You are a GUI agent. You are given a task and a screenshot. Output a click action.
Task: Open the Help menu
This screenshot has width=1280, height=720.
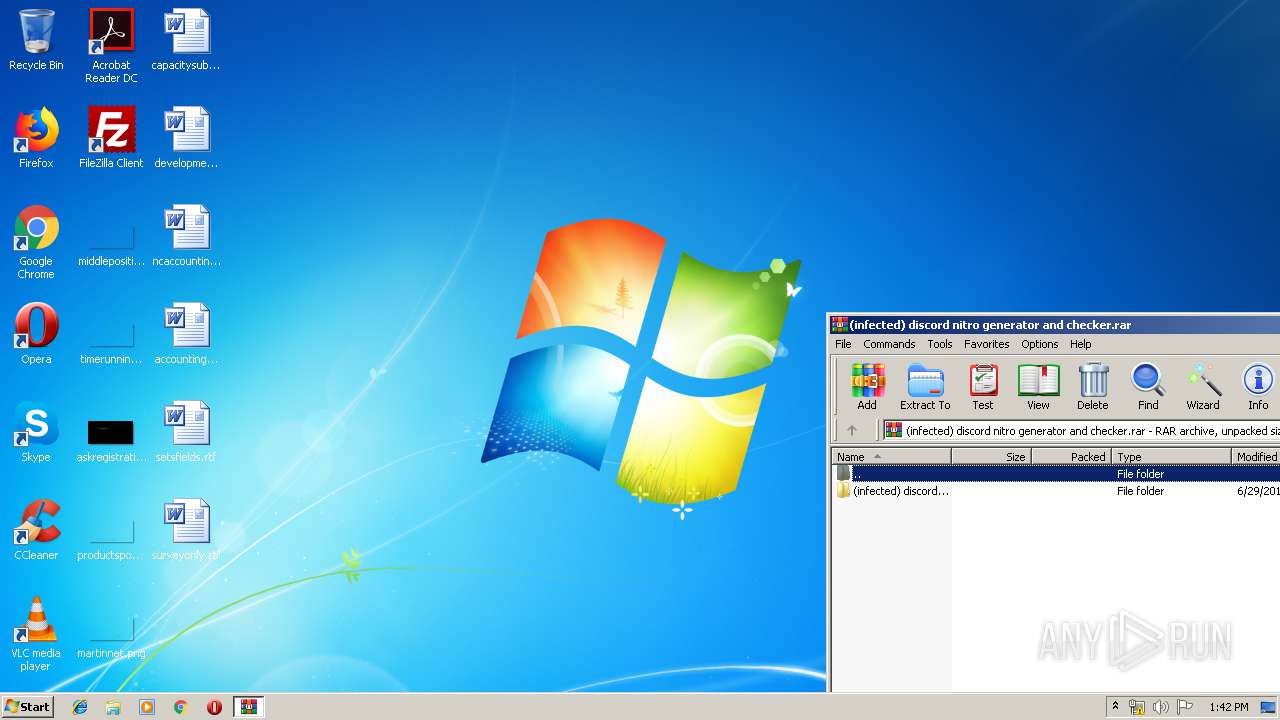tap(1081, 344)
